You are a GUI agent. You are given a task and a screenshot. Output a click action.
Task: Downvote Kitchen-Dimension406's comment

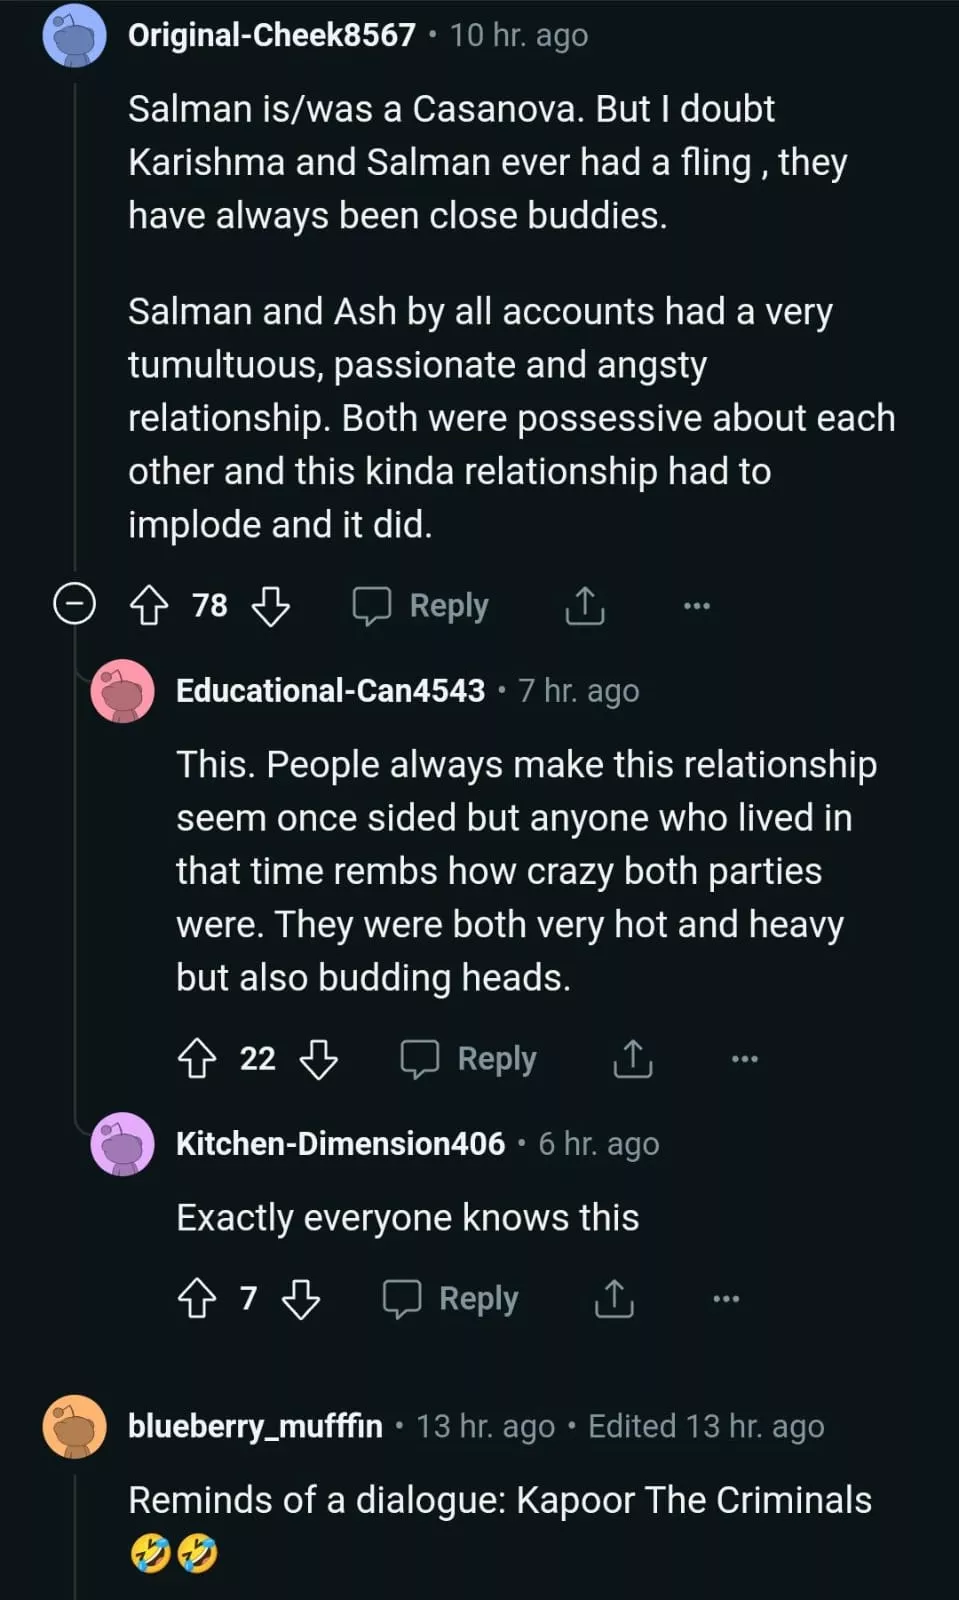300,1299
